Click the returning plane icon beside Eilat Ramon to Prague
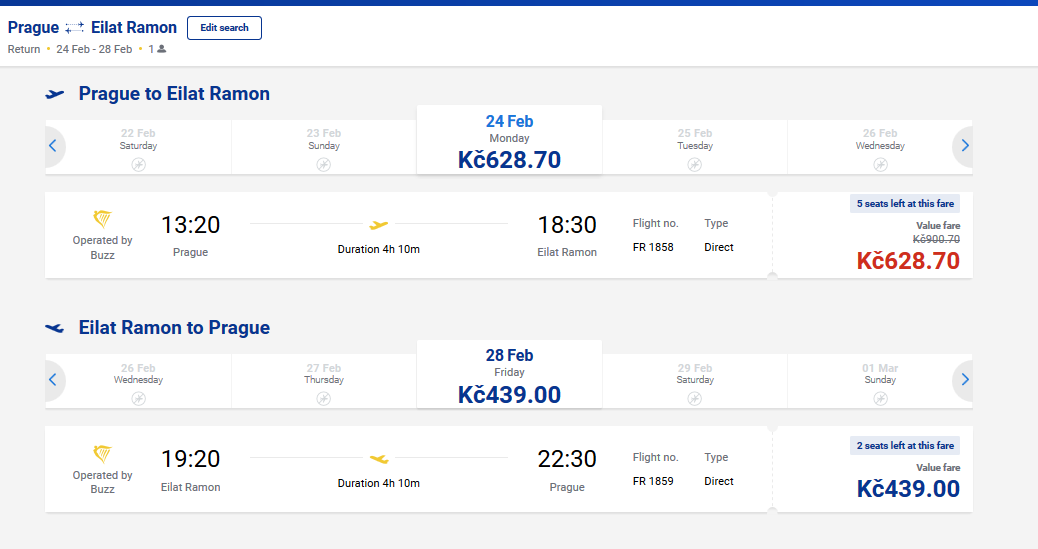The width and height of the screenshot is (1038, 549). point(55,328)
